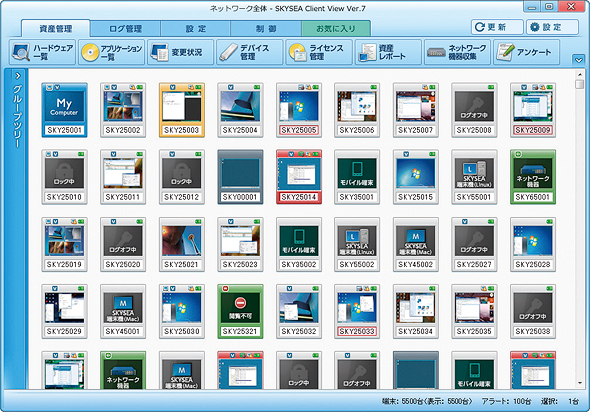
Task: Select Mac terminal SKY45002
Action: [416, 244]
